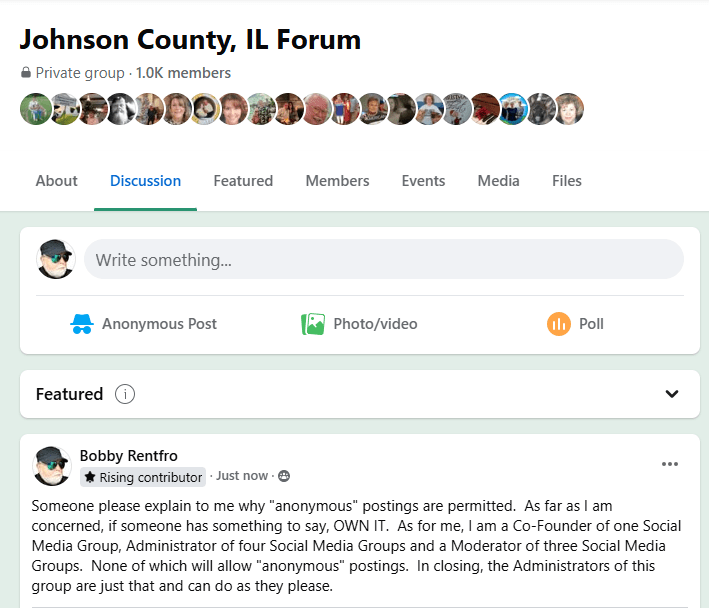Screen dimensions: 709x608
Task: Click the Write something input box
Action: pos(384,260)
